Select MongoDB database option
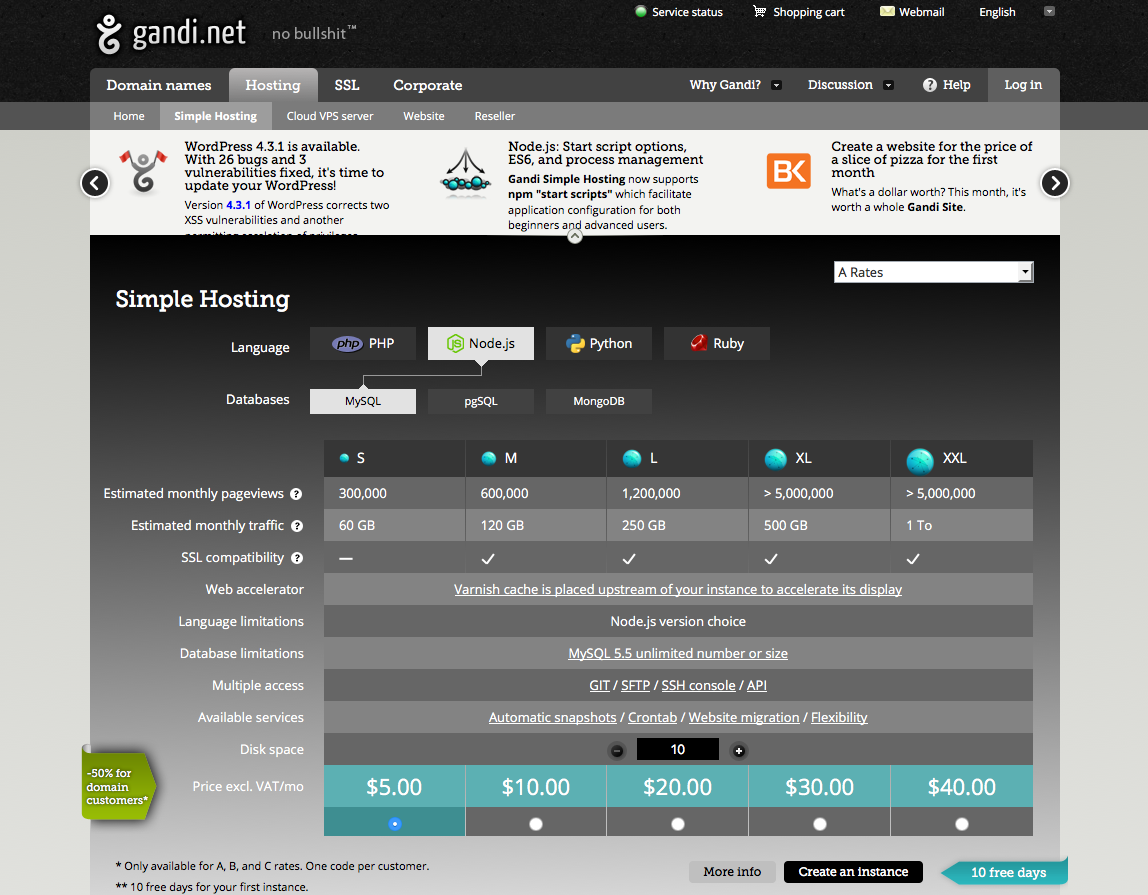Screen dimensions: 1148x895 click(x=599, y=401)
